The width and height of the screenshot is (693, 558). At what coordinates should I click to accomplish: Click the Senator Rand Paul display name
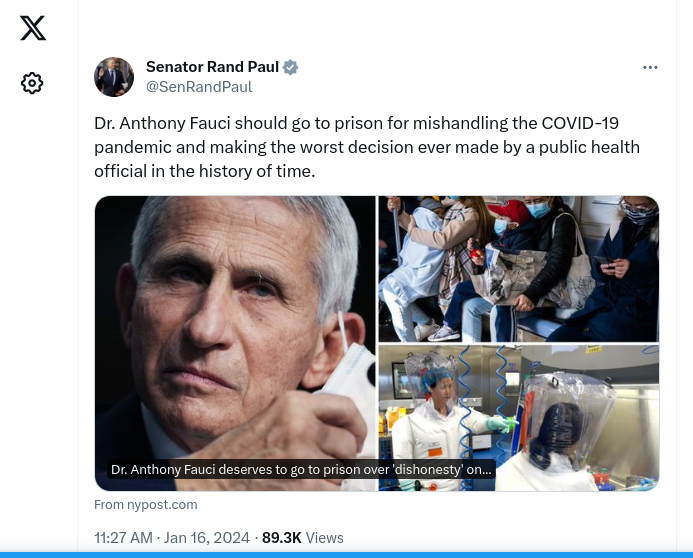[212, 67]
